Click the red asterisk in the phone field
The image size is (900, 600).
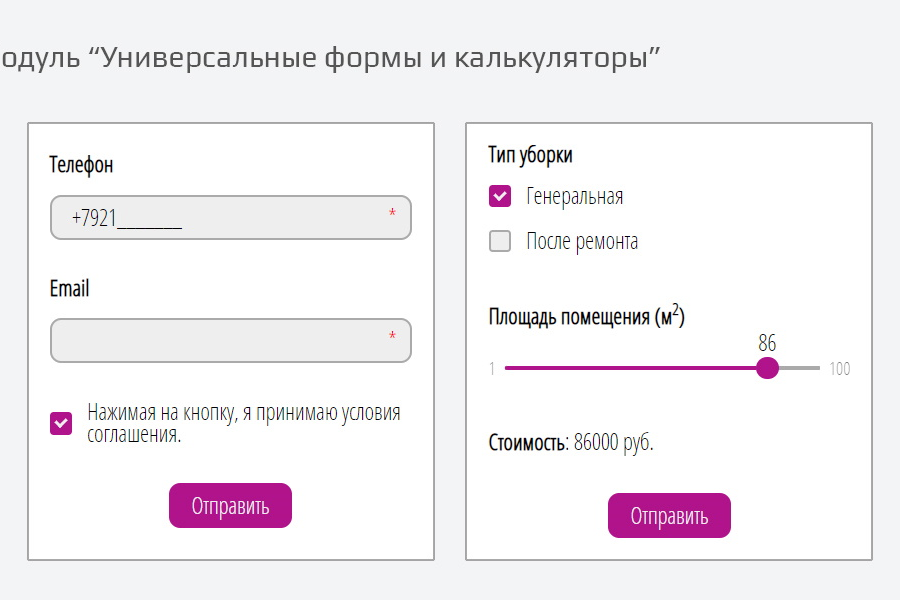392,213
